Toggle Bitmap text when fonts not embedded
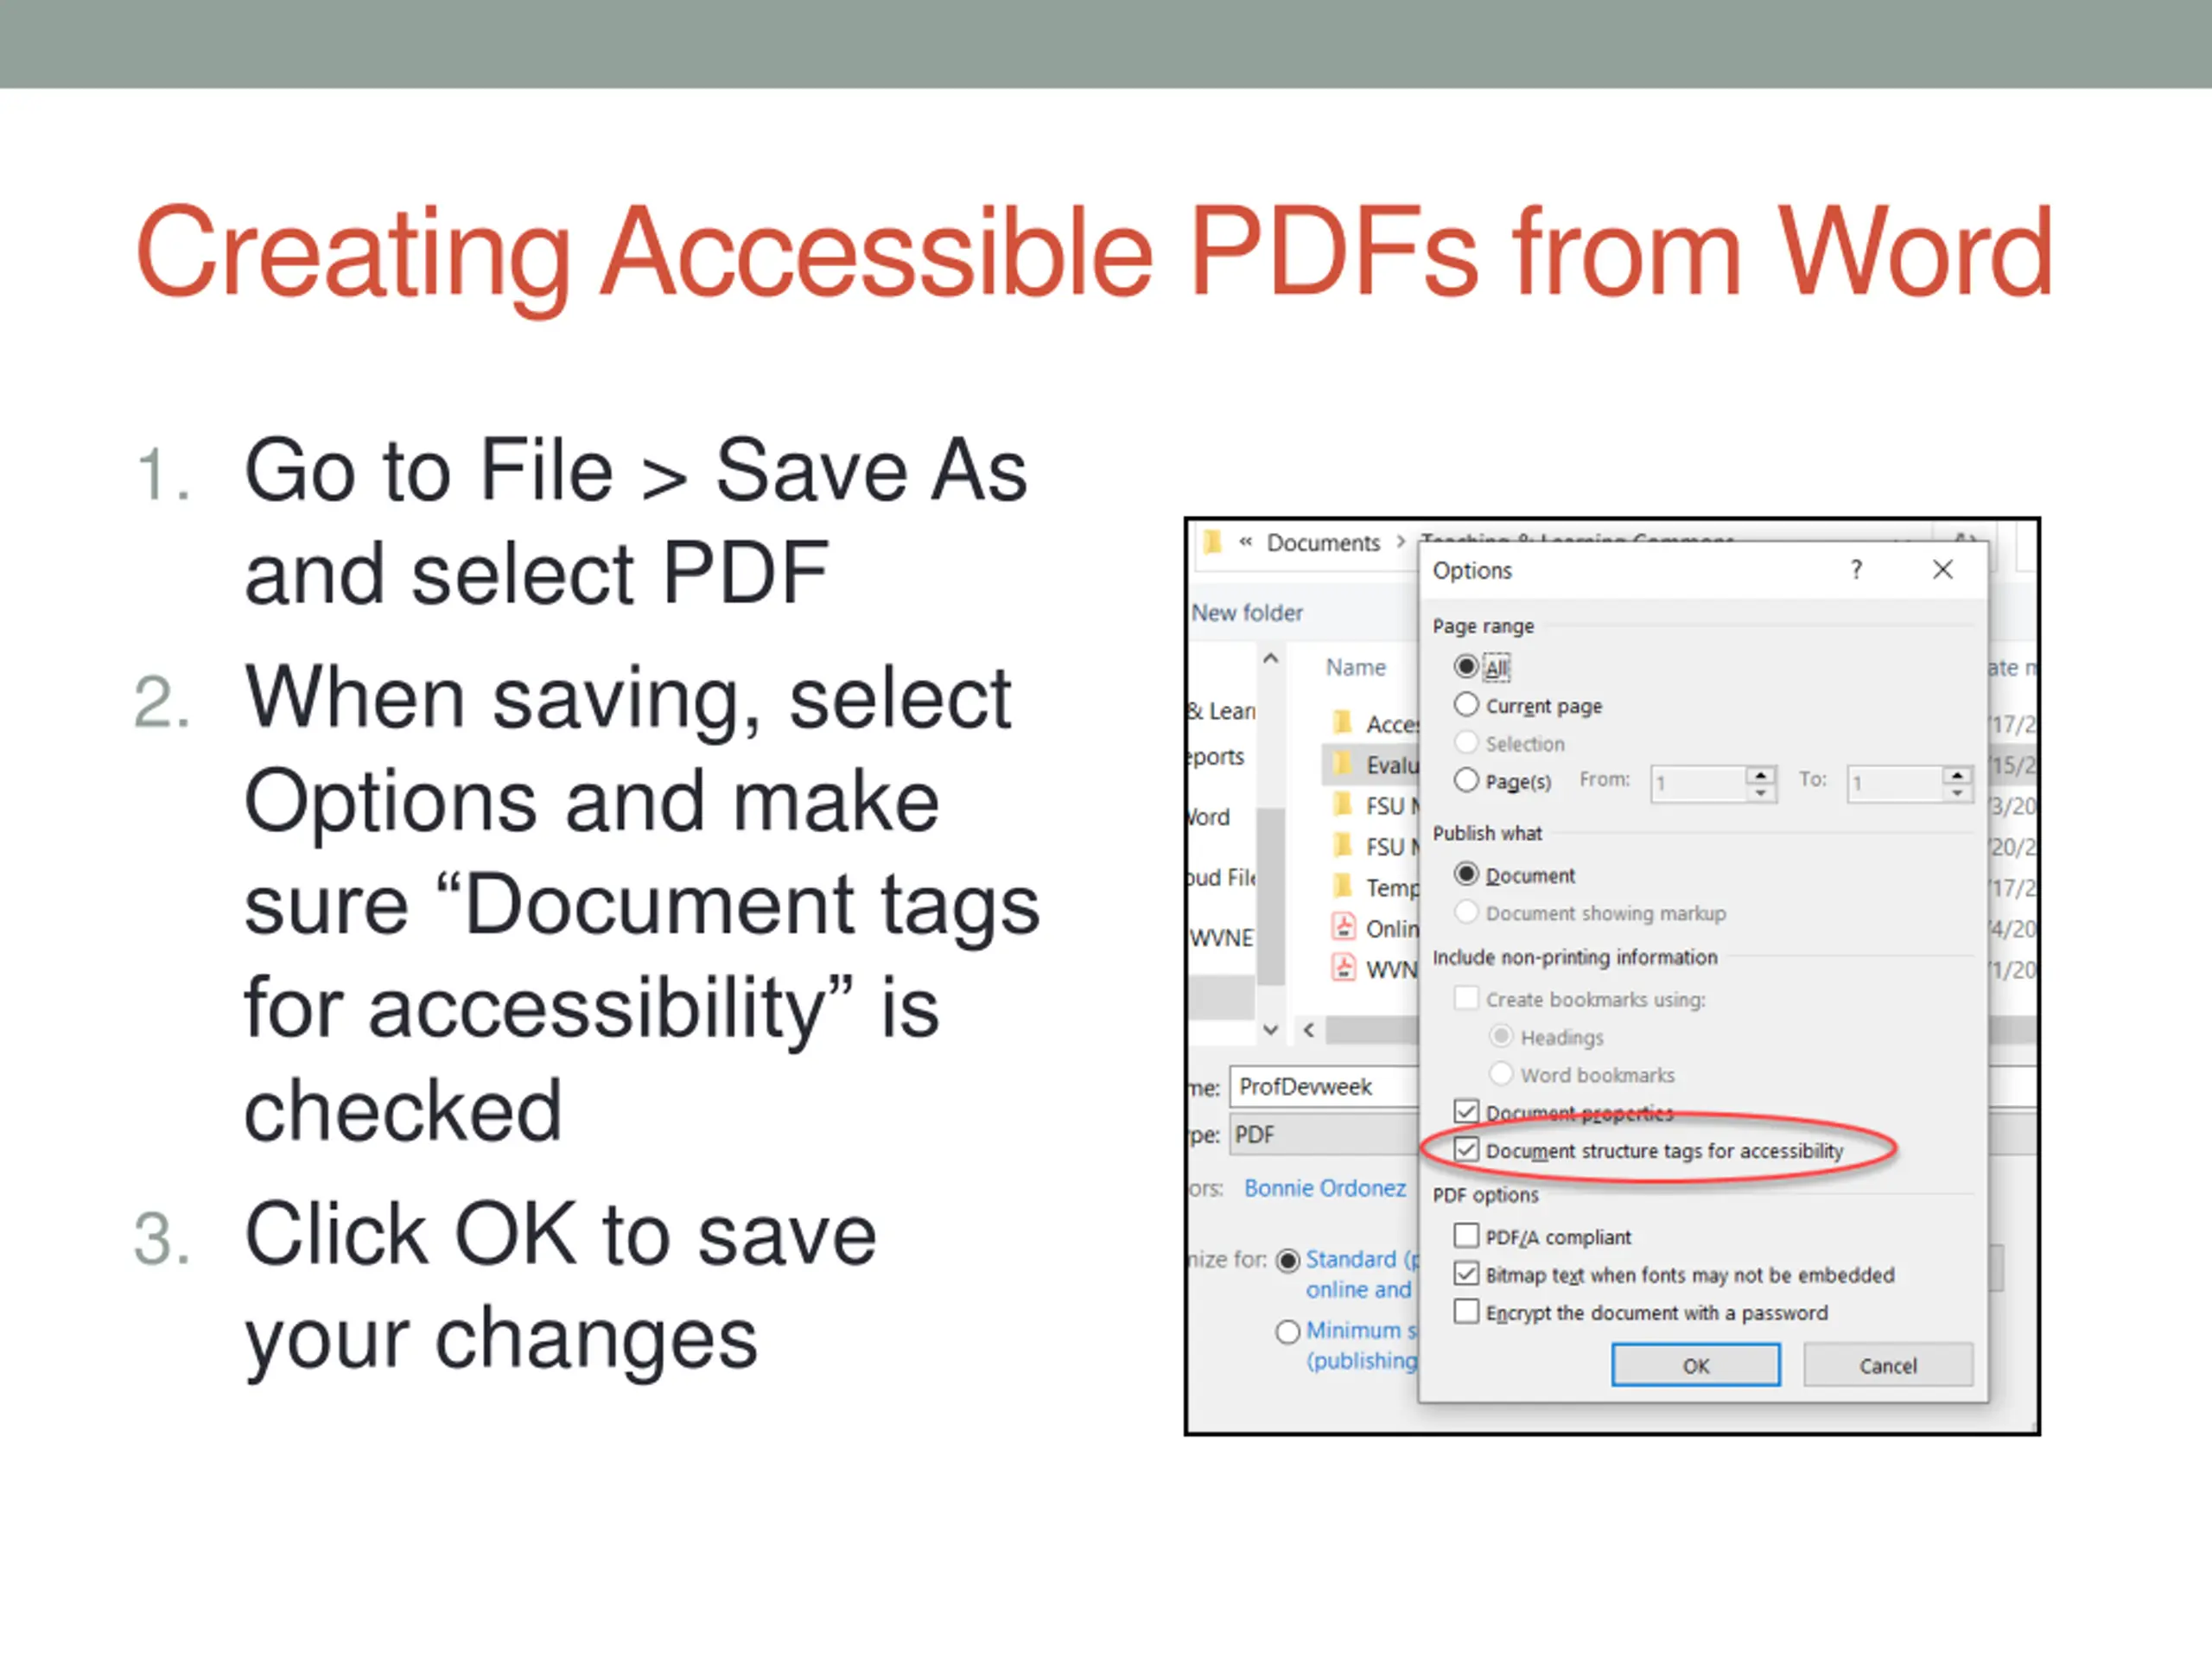 point(1466,1274)
